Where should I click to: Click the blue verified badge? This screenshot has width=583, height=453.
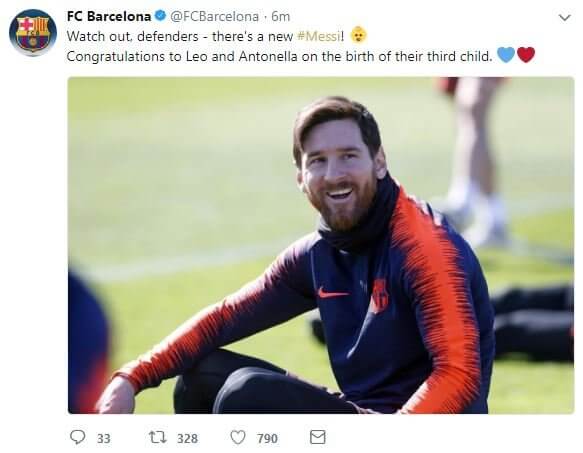pyautogui.click(x=160, y=16)
